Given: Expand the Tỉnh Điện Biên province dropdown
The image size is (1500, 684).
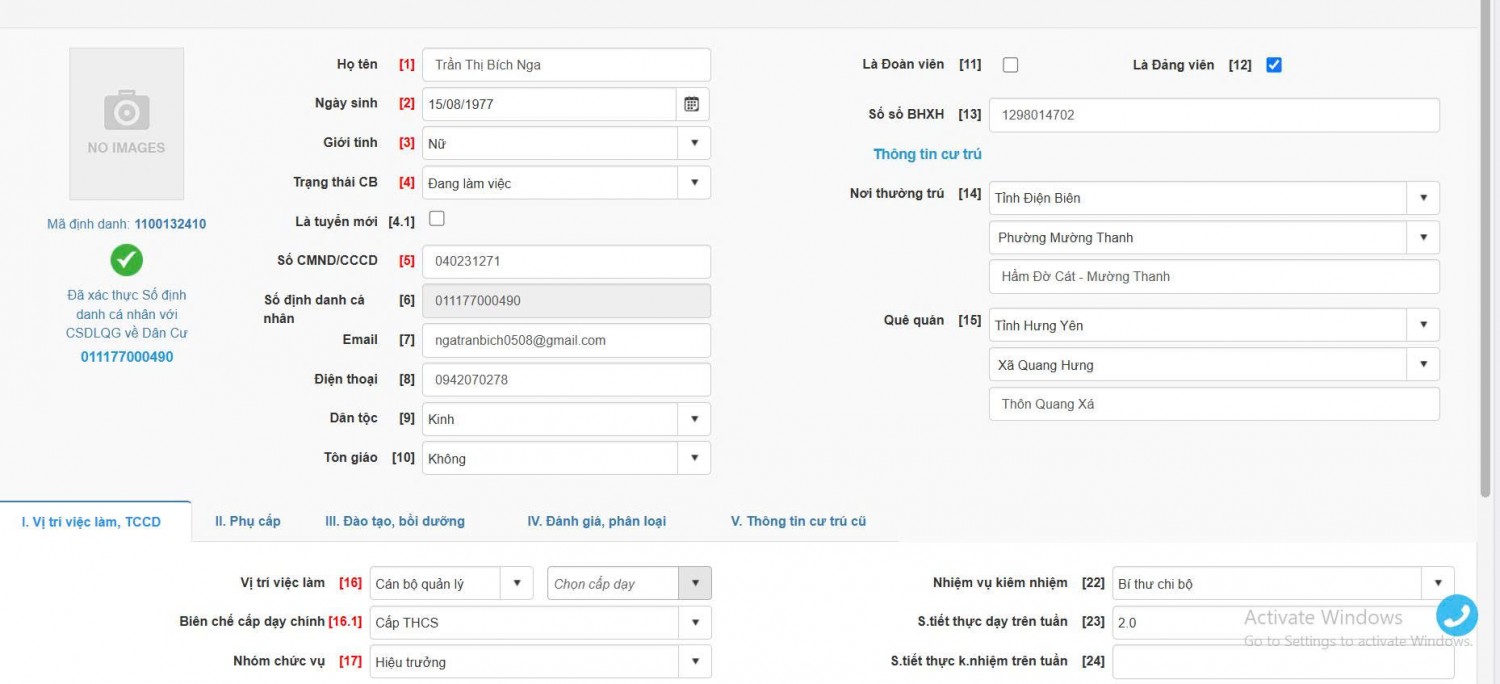Looking at the screenshot, I should (x=1422, y=198).
